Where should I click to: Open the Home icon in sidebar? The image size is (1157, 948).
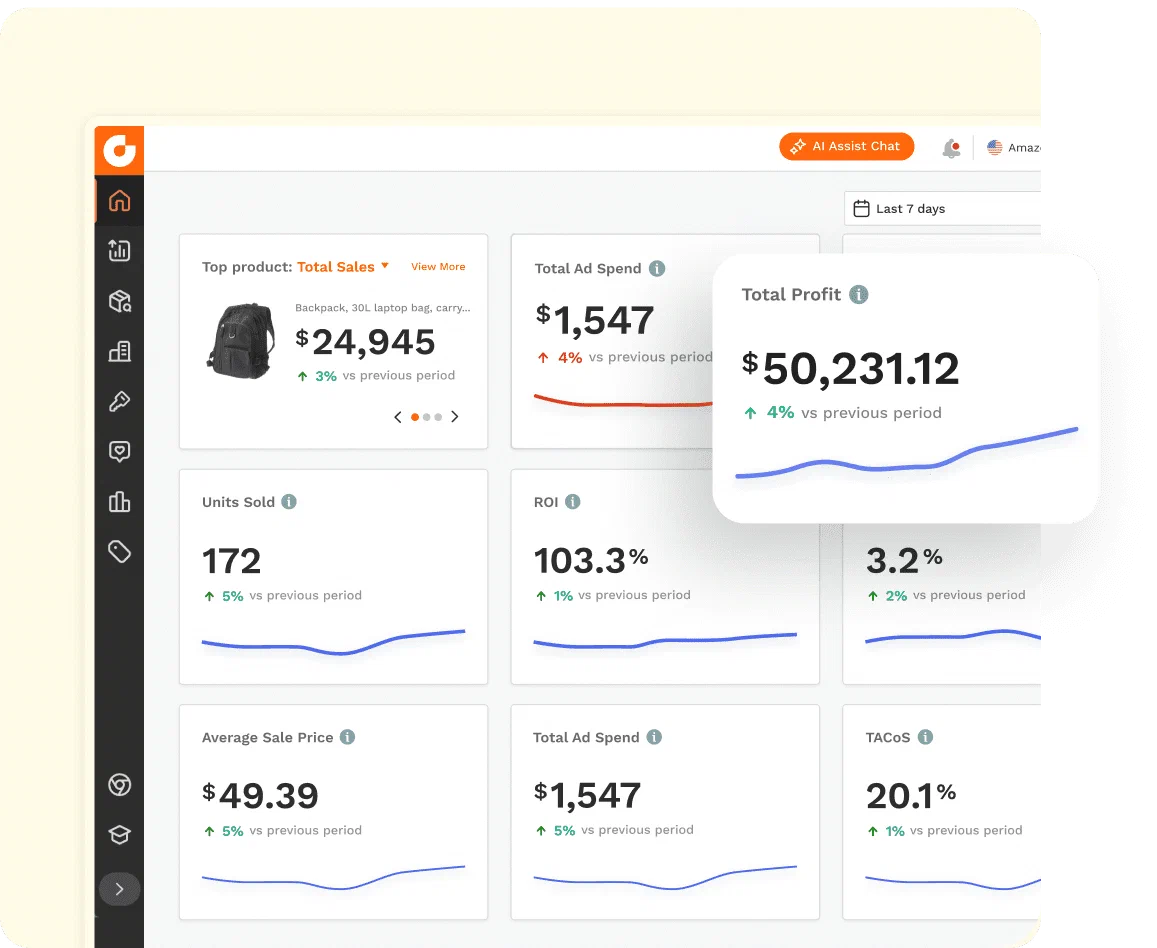coord(120,201)
